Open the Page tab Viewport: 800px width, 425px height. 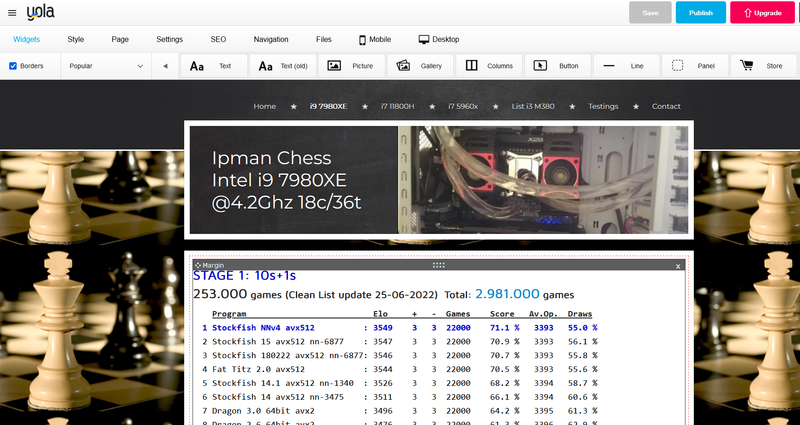click(x=120, y=39)
